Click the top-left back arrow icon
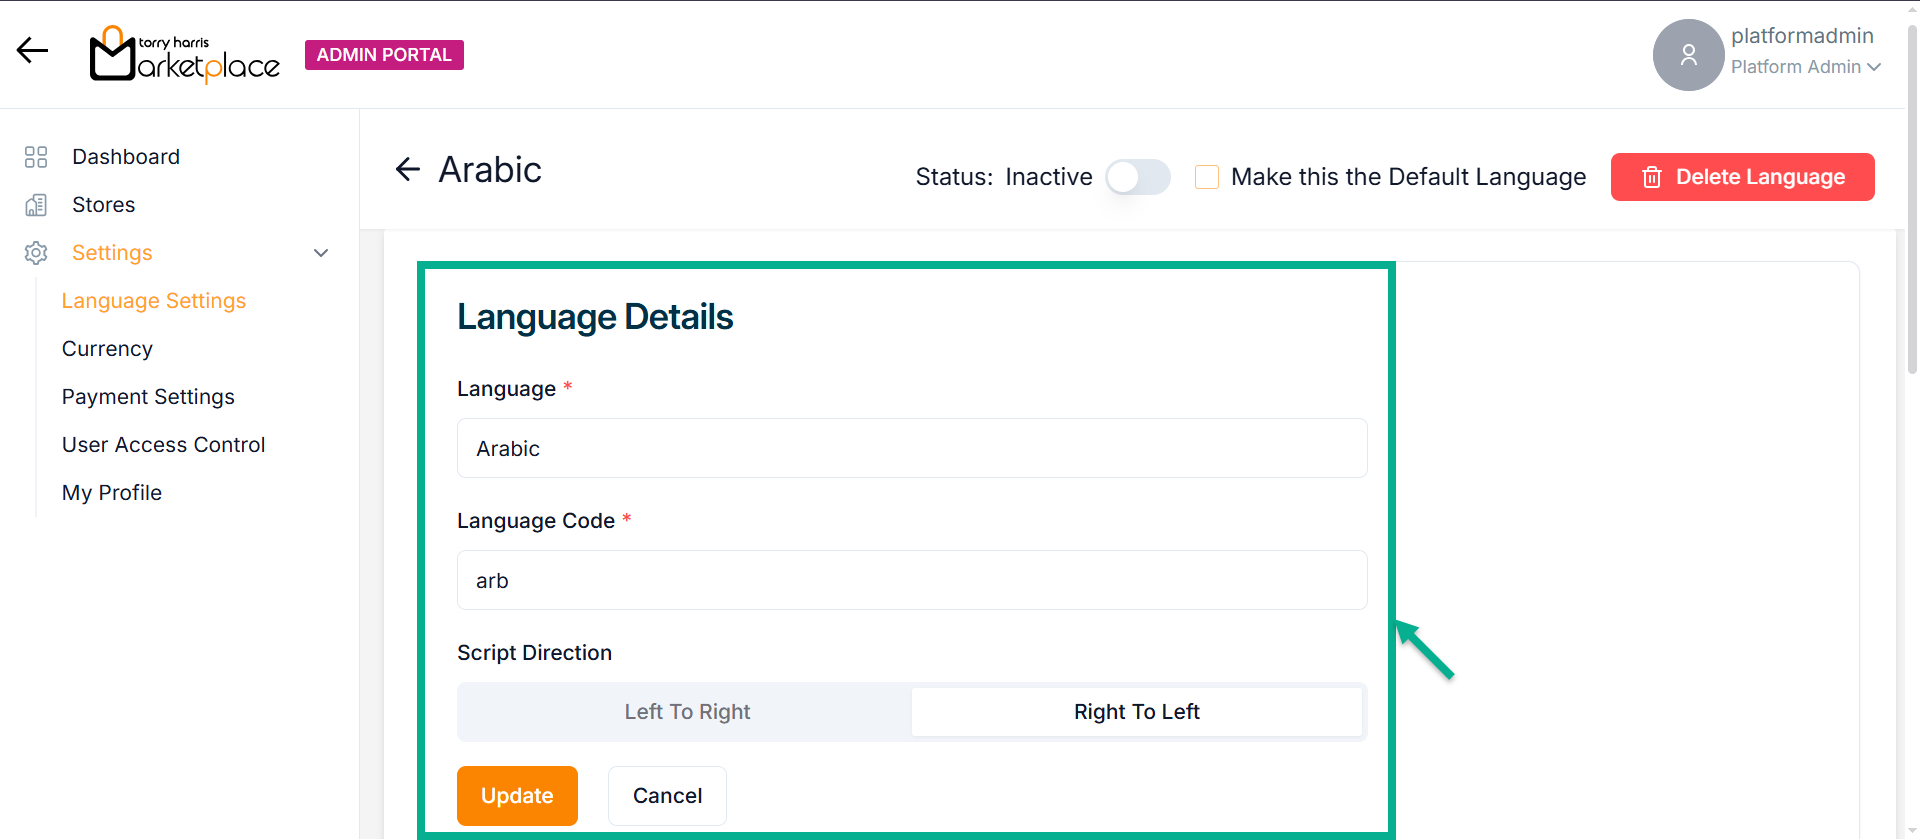 coord(32,50)
